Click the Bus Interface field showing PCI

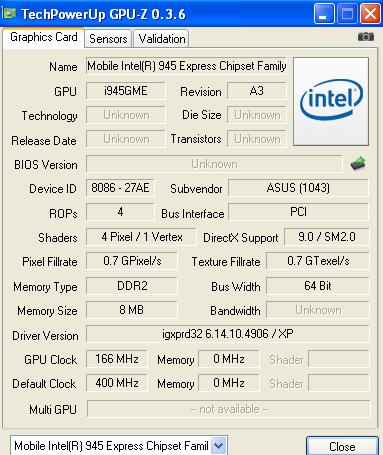pos(298,212)
